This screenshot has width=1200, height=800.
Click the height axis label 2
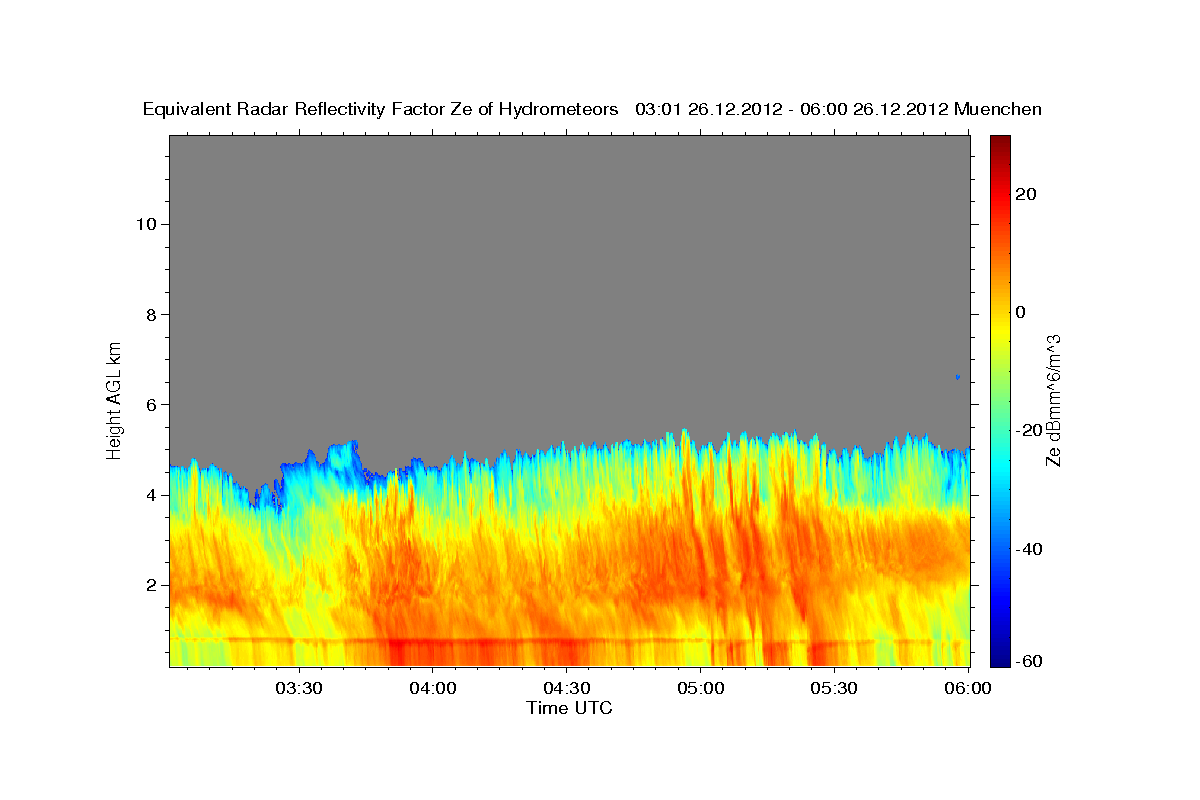(x=151, y=585)
